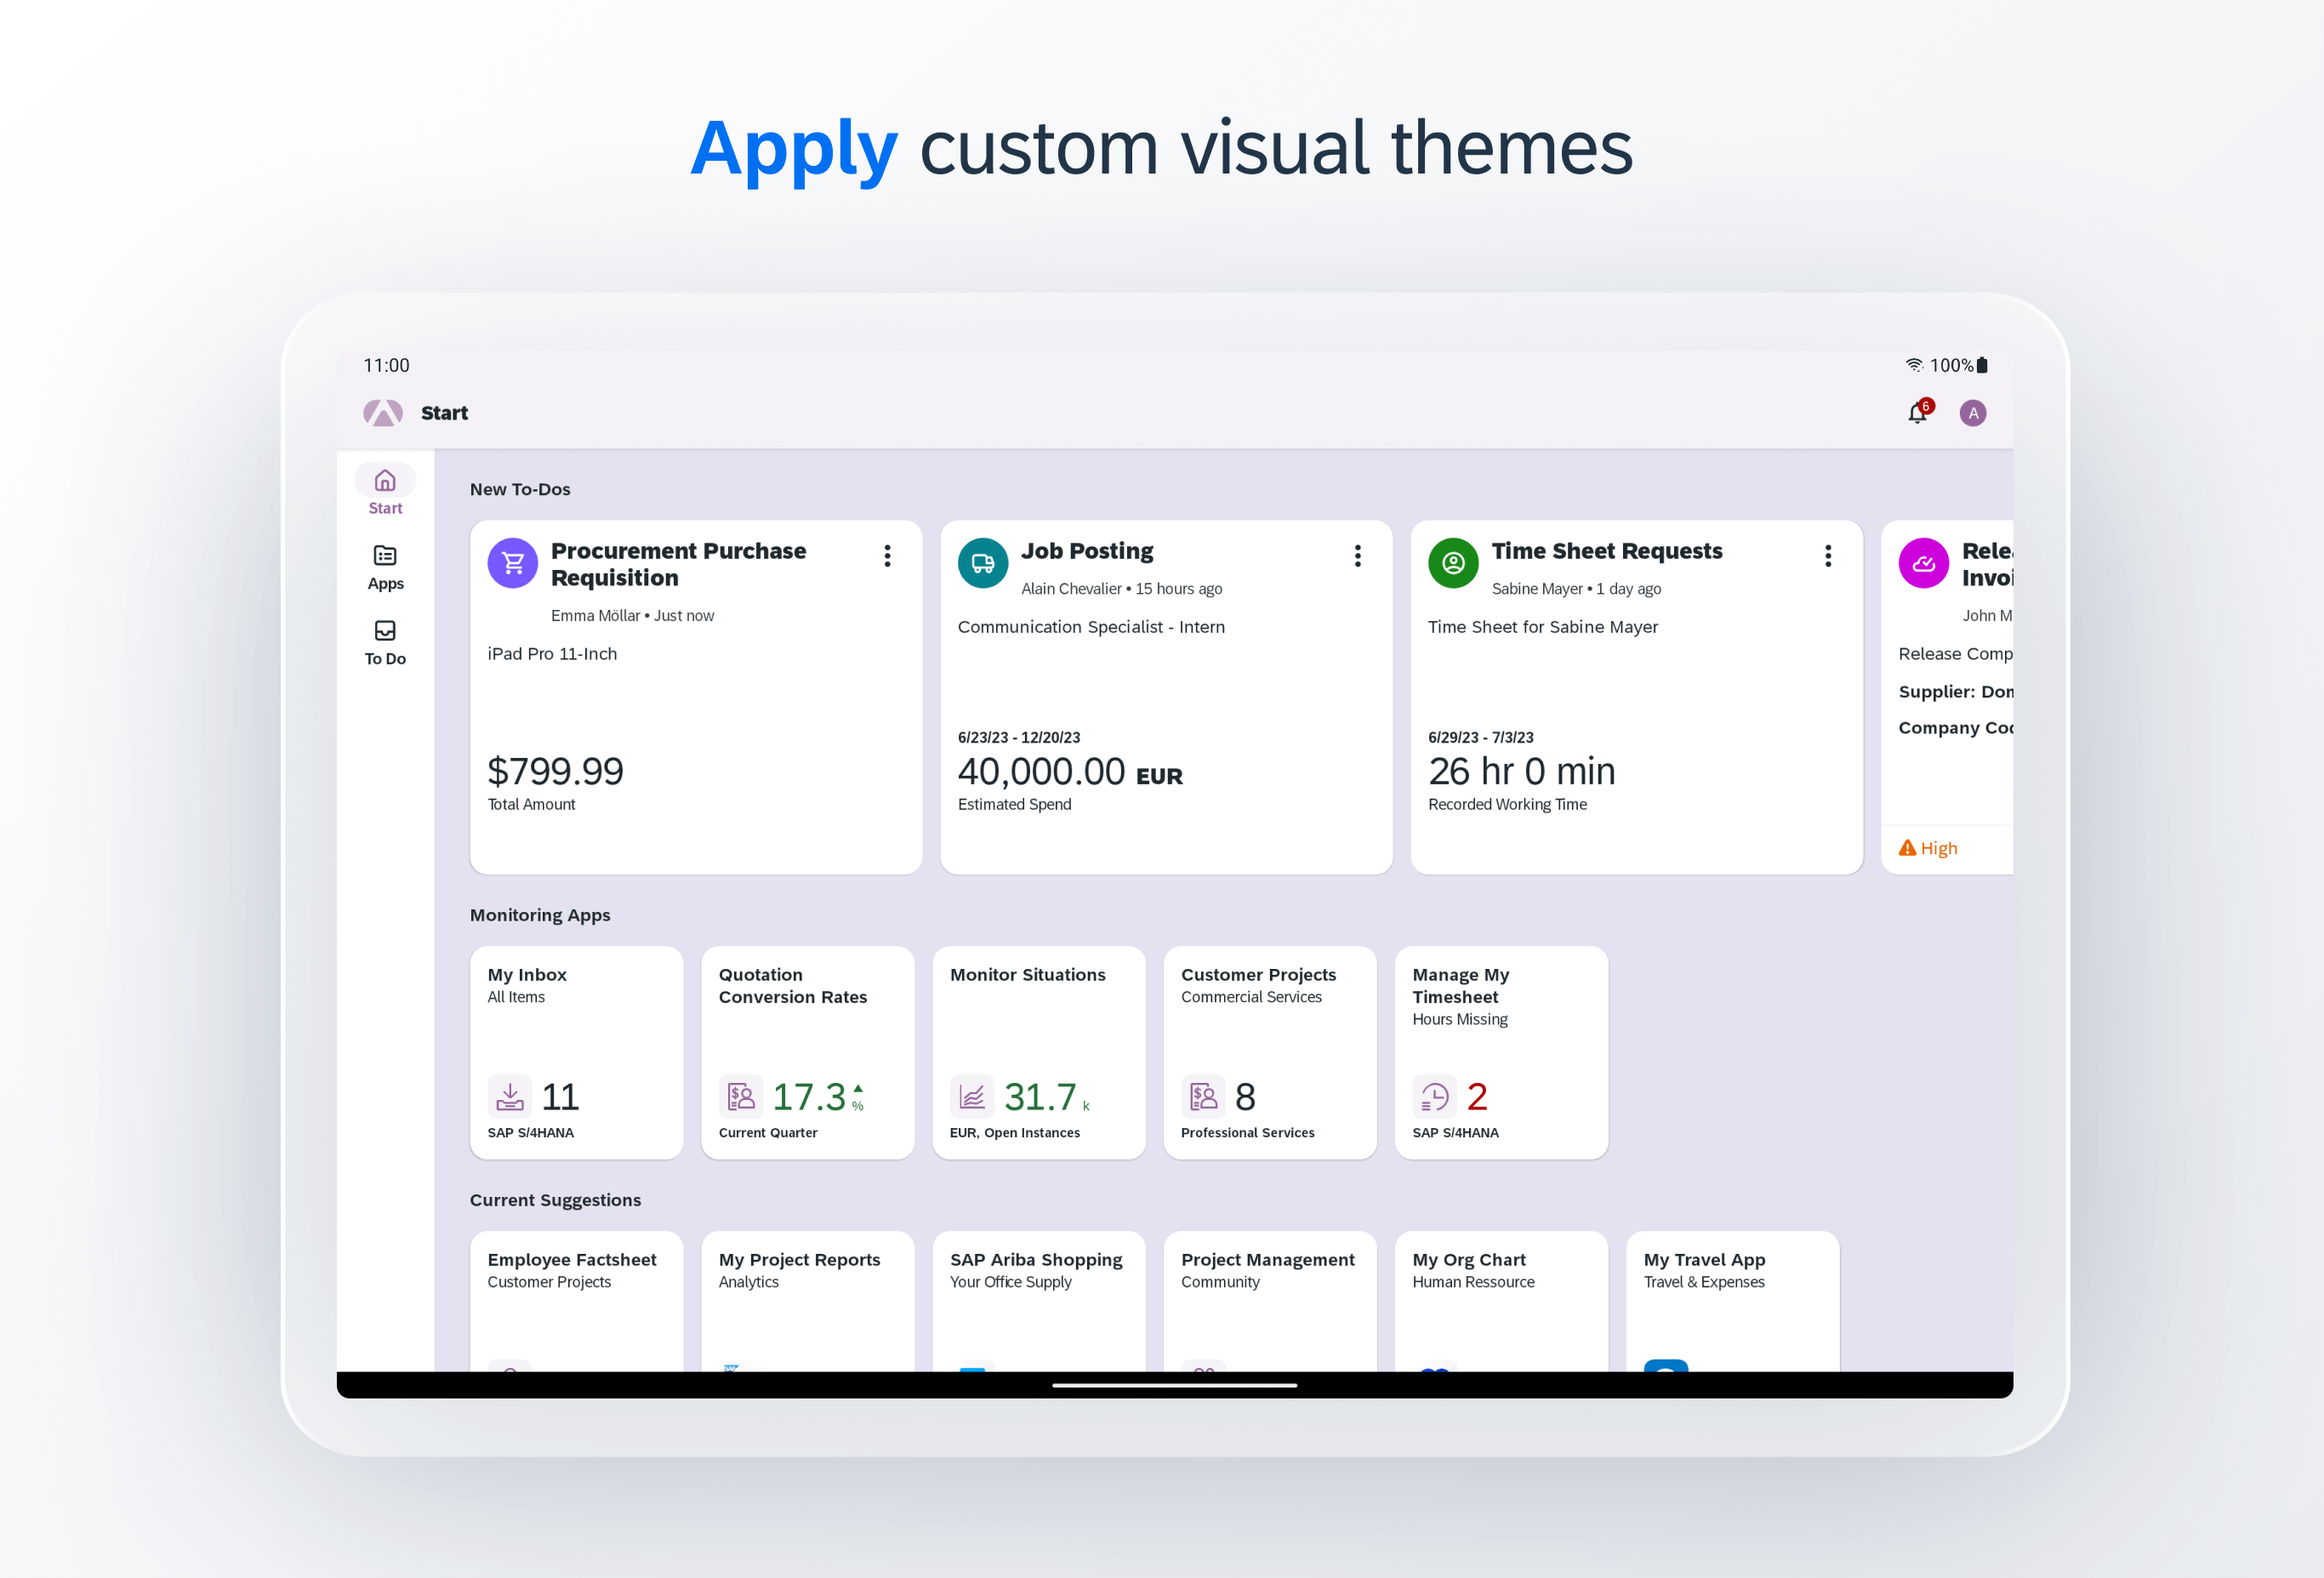Open the SAP Ariba Shopping tile
The image size is (2324, 1578).
click(1039, 1301)
